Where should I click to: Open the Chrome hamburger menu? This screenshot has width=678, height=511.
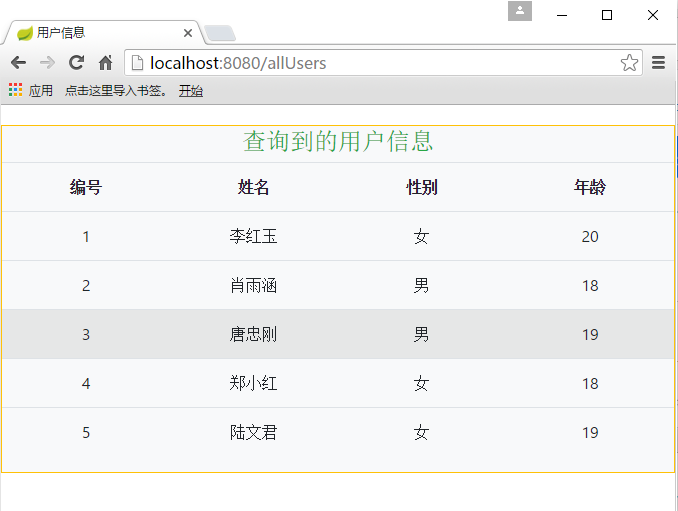pos(658,63)
